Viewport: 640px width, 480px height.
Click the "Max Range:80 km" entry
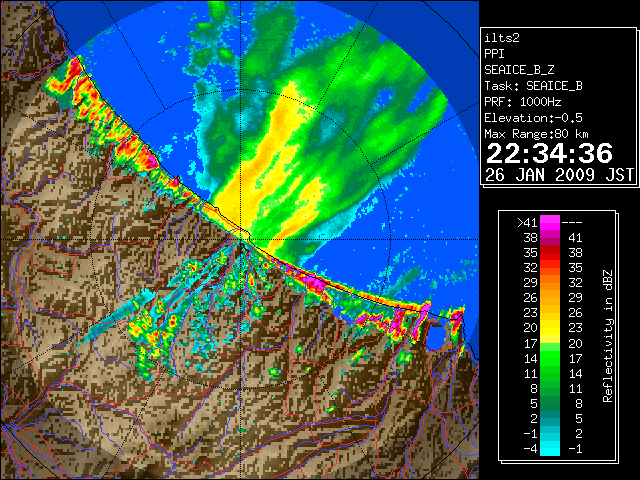[536, 134]
